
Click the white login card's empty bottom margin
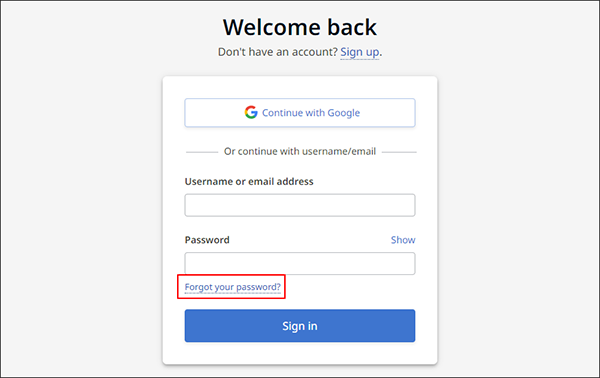tap(300, 353)
